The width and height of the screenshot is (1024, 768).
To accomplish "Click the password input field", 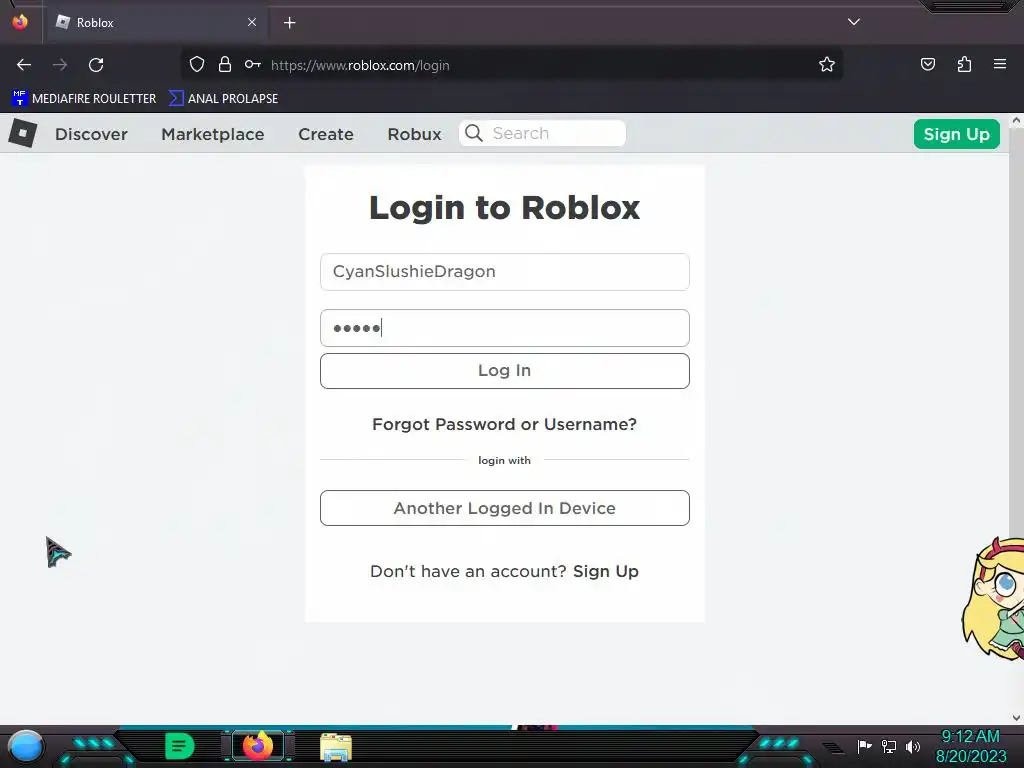I will point(505,328).
